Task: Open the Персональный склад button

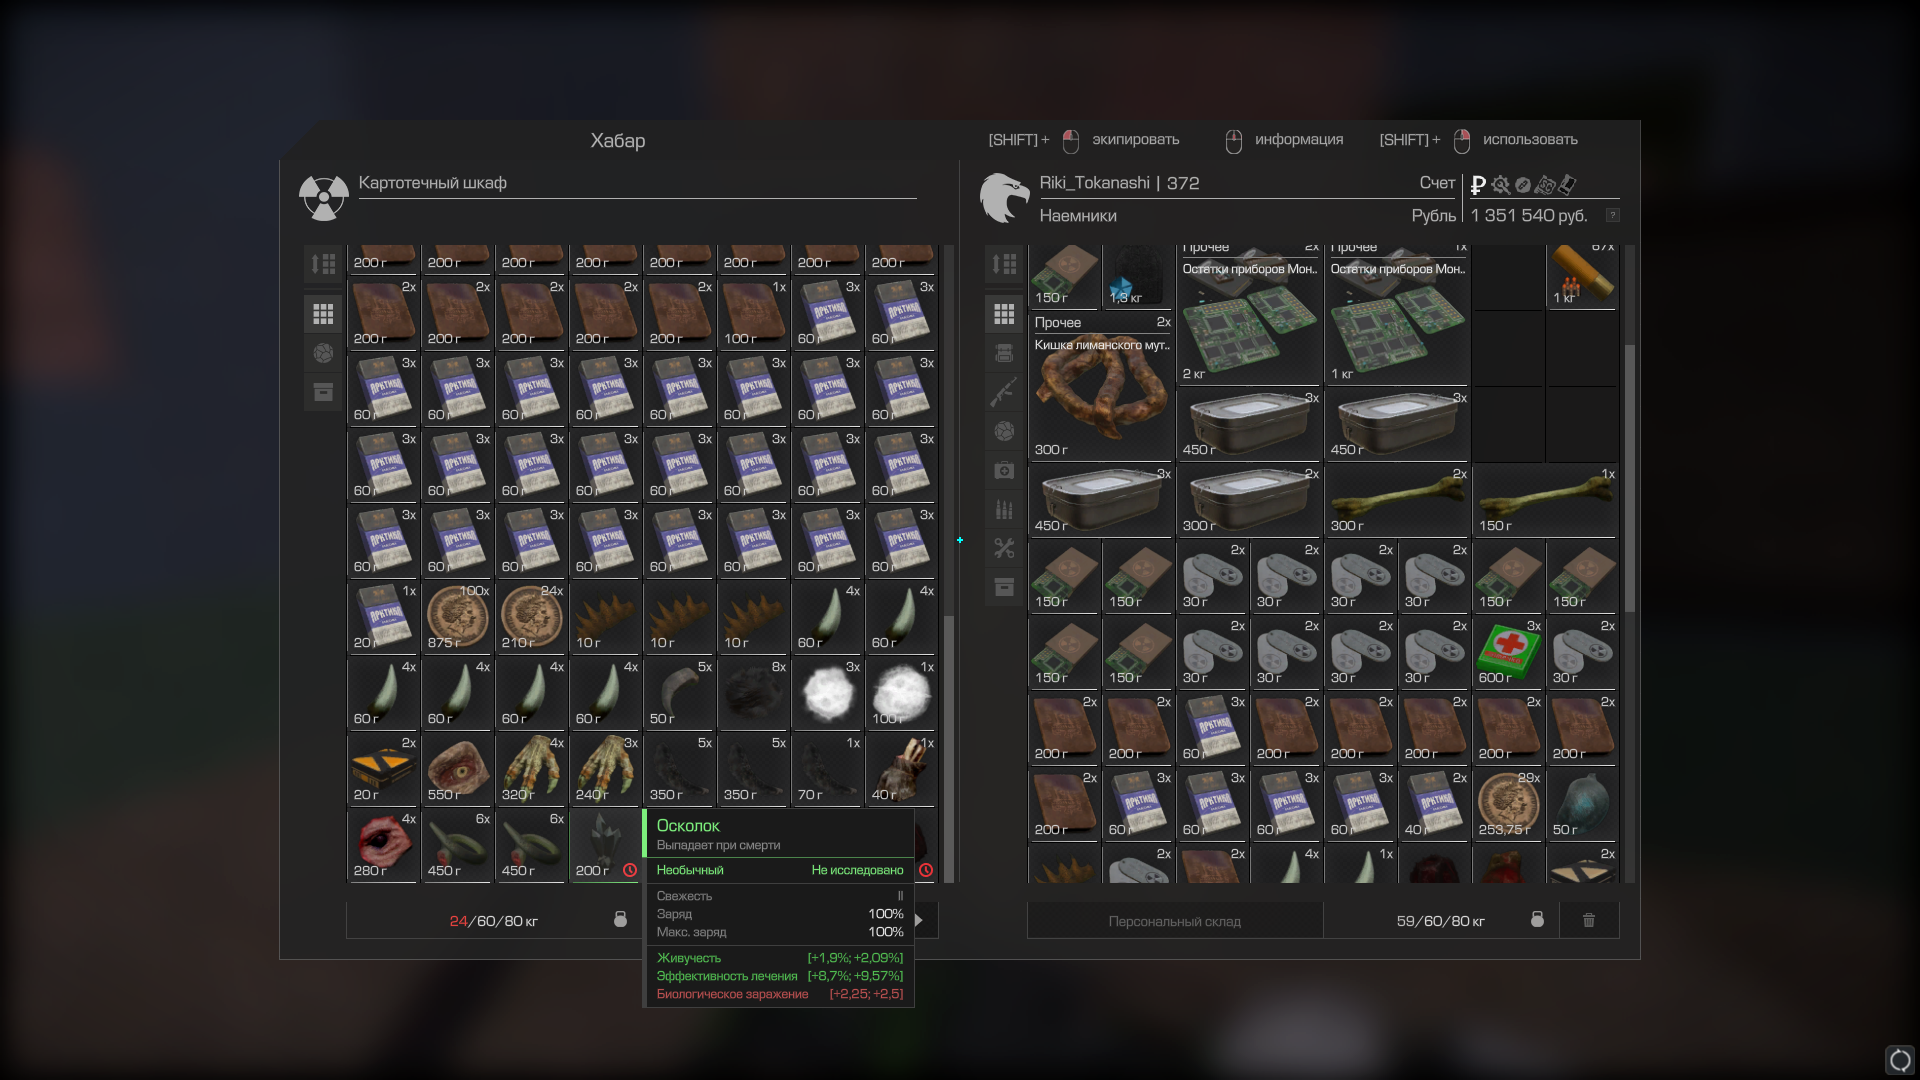Action: 1174,921
